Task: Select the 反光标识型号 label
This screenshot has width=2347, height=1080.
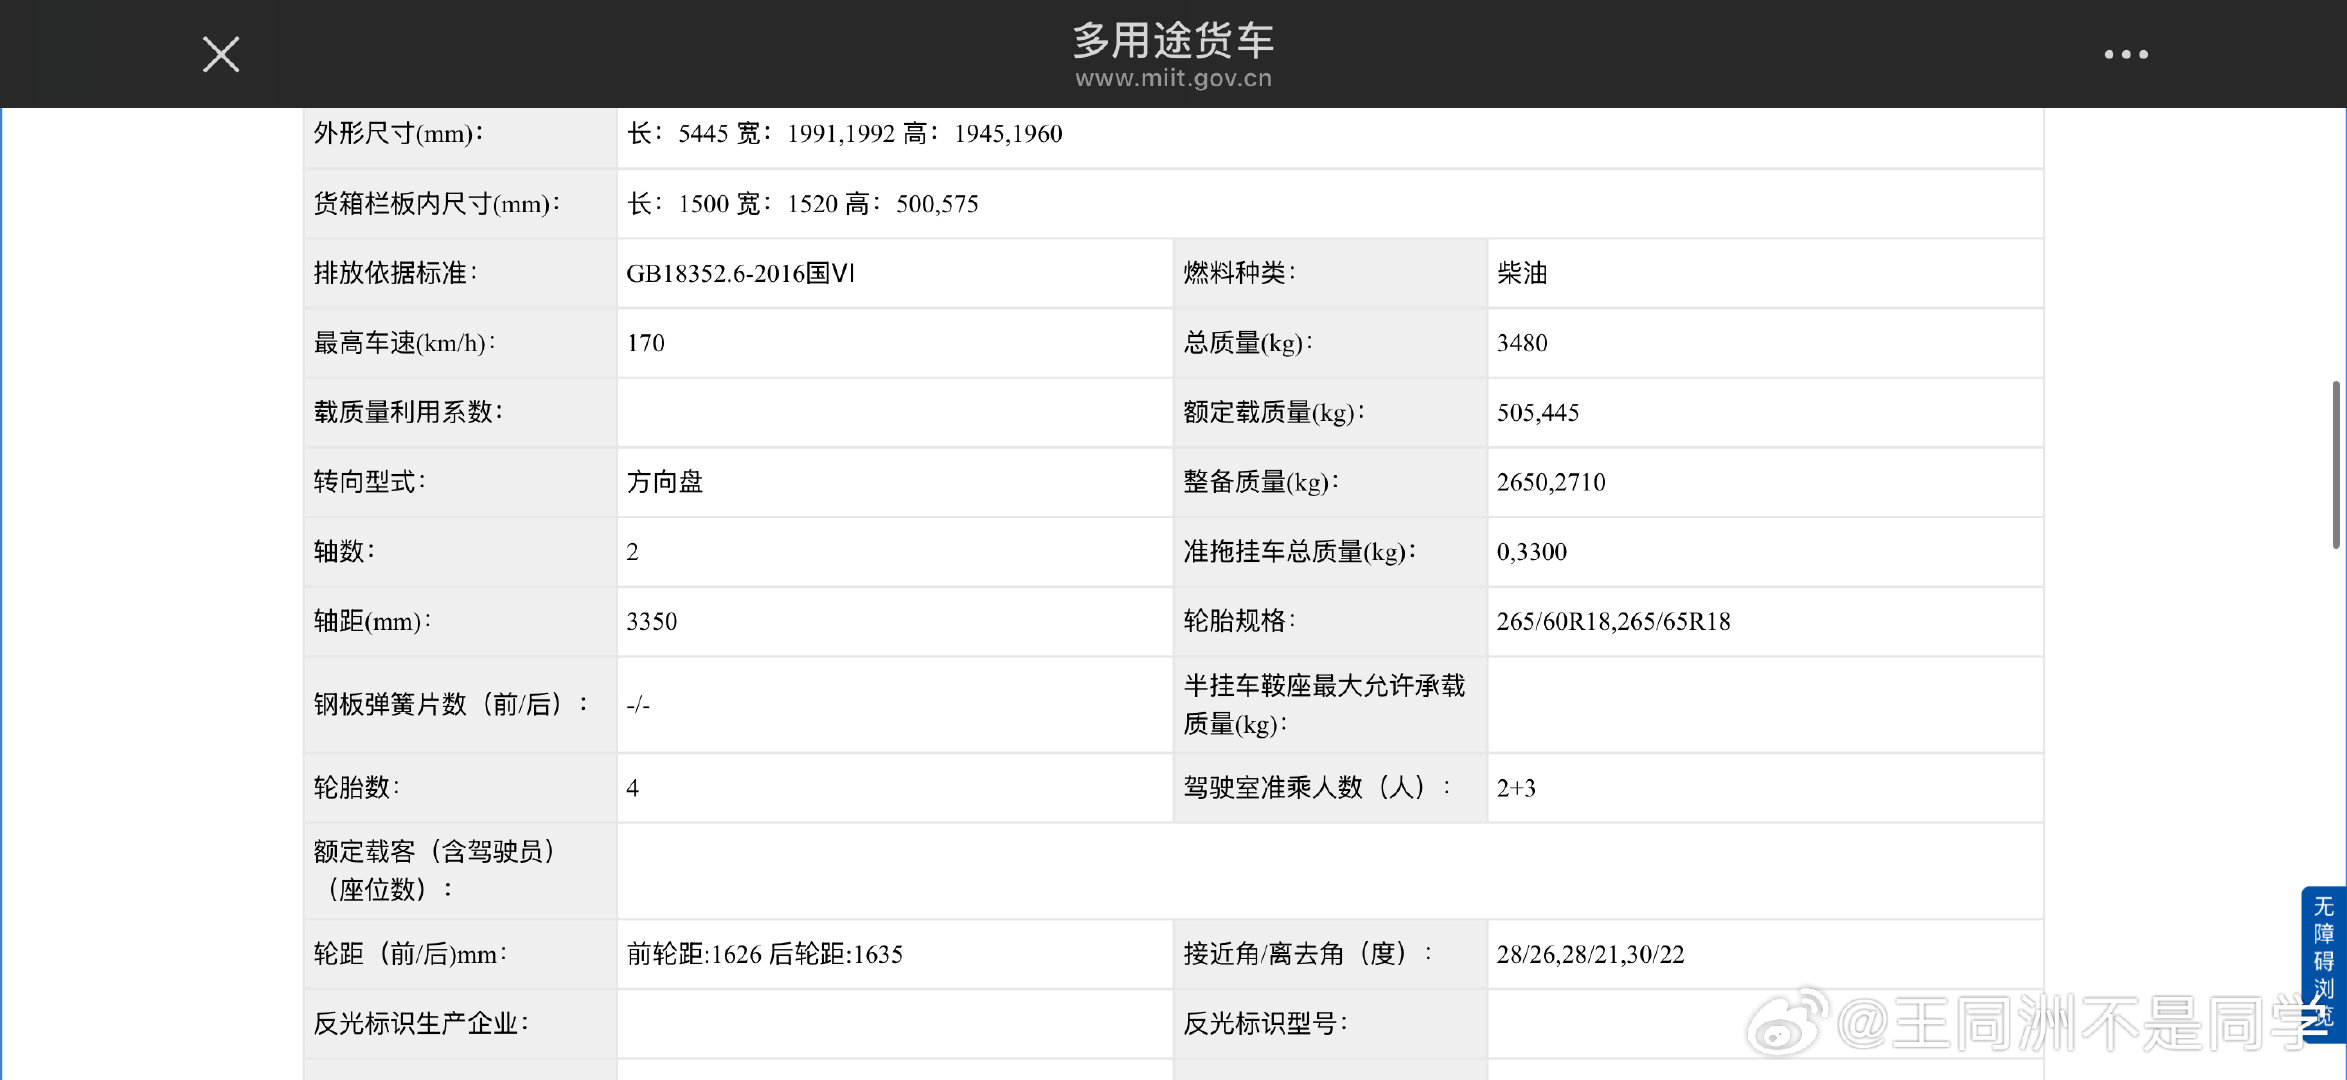Action: [1265, 1023]
